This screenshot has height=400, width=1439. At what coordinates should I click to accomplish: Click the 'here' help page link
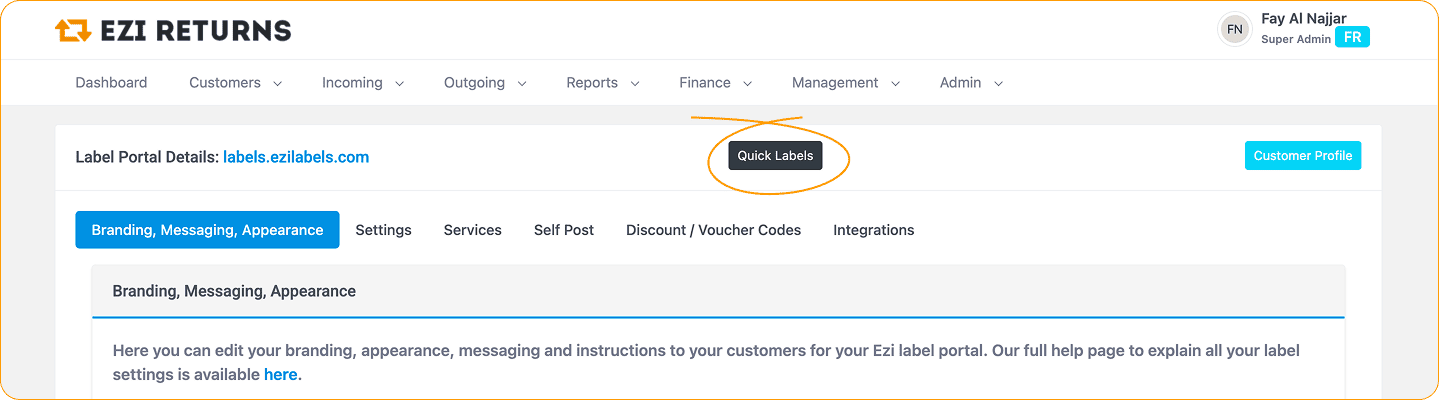pyautogui.click(x=280, y=375)
